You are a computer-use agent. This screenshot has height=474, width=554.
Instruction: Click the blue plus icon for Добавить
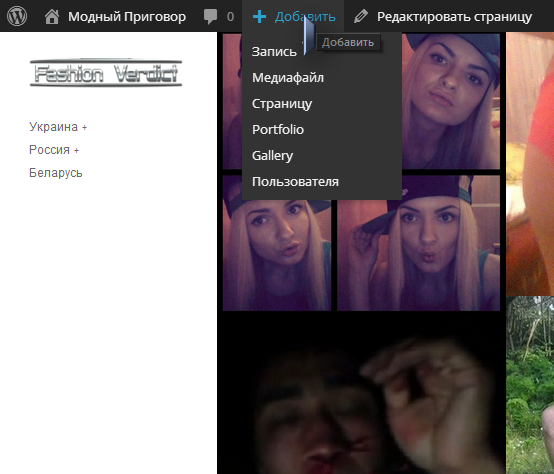[259, 17]
